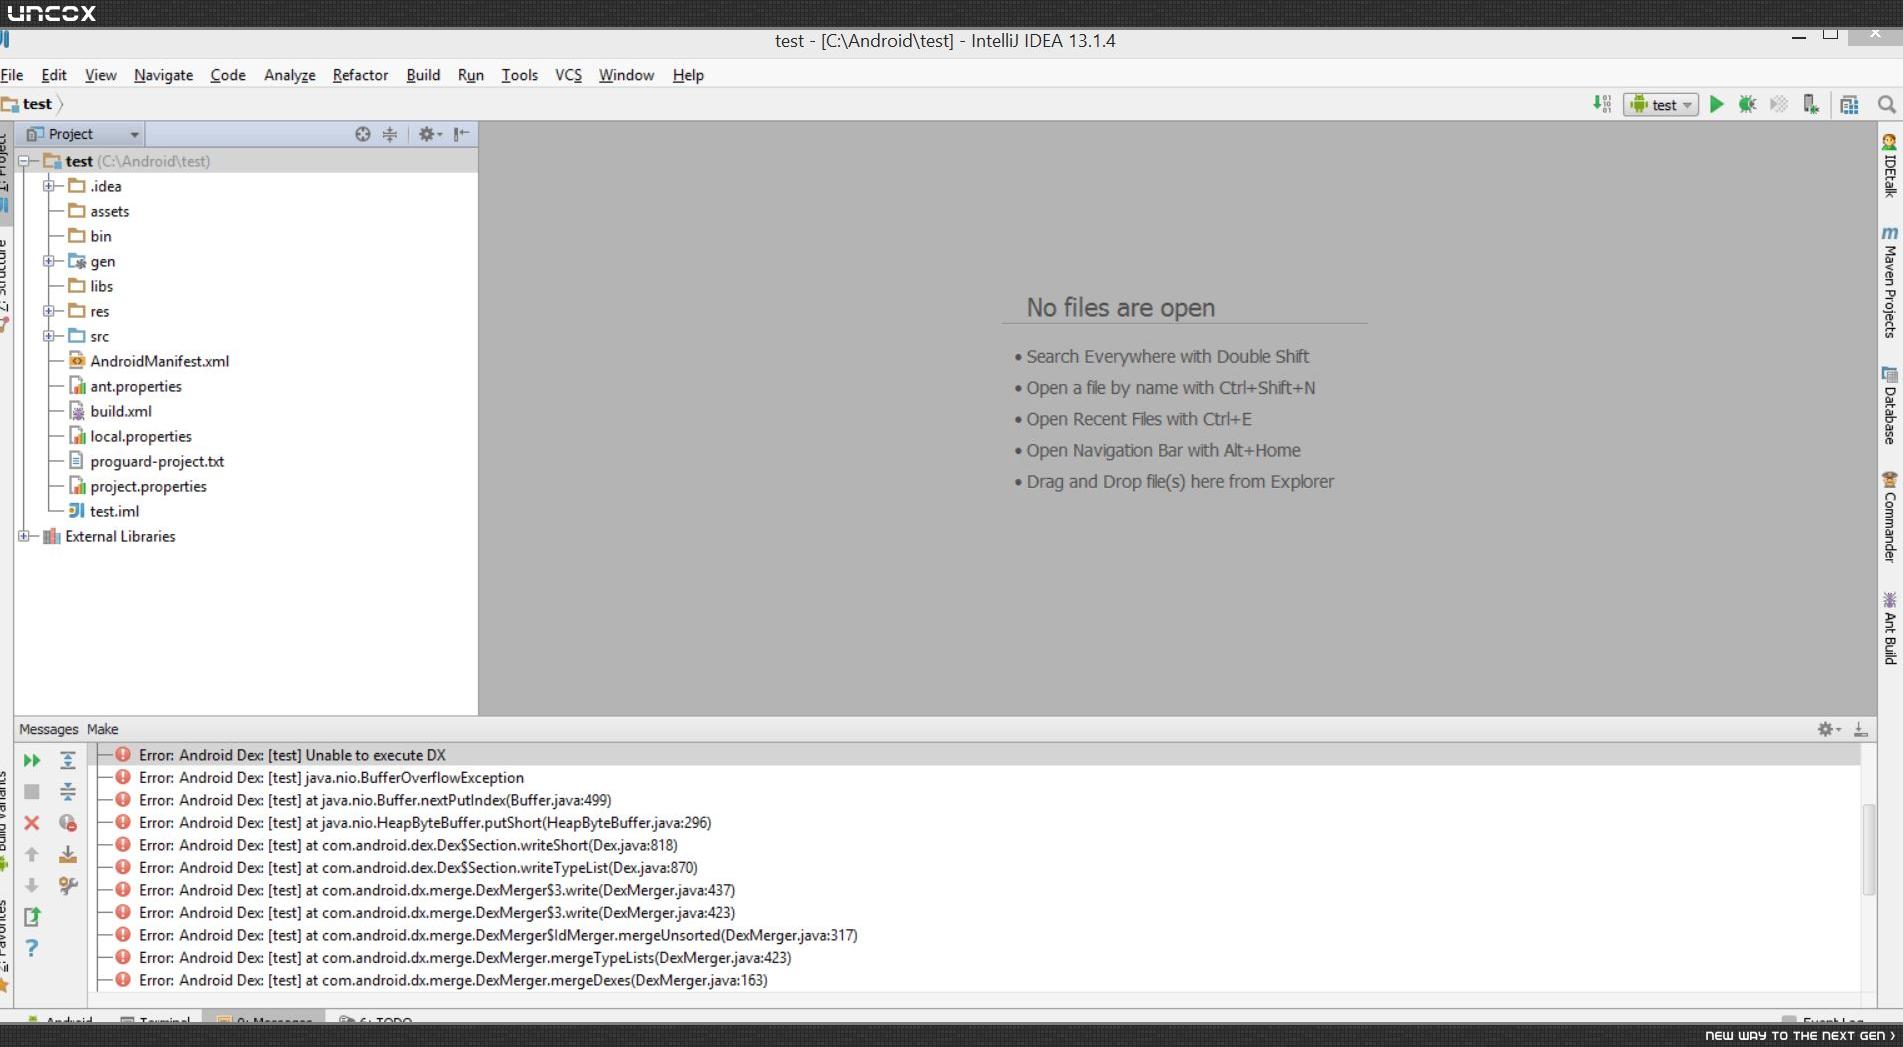Image resolution: width=1903 pixels, height=1047 pixels.
Task: Toggle autoscroll to source icon
Action: 68,854
